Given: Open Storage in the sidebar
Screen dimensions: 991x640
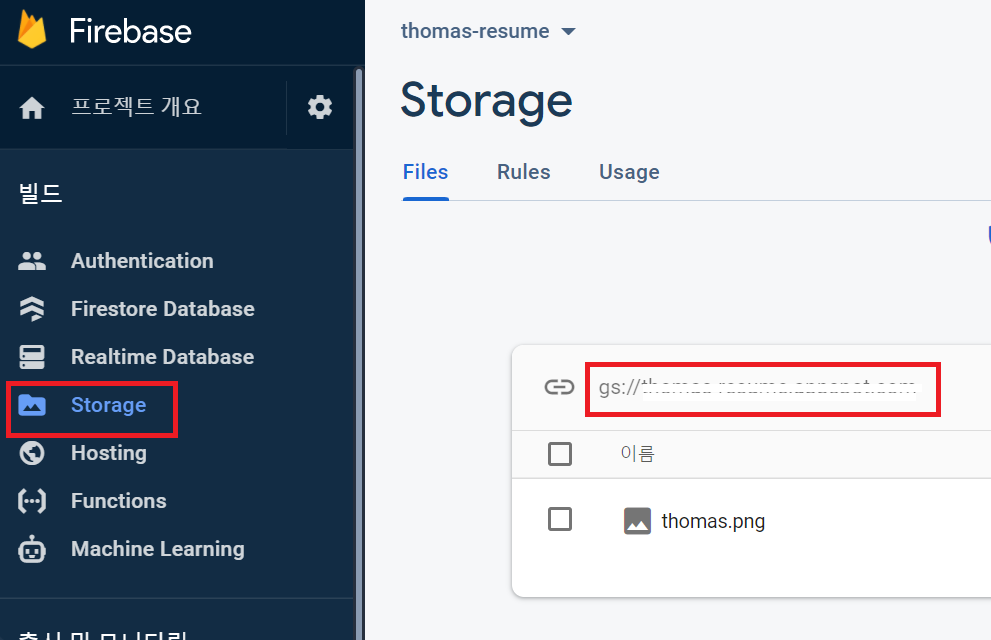Looking at the screenshot, I should coord(109,405).
